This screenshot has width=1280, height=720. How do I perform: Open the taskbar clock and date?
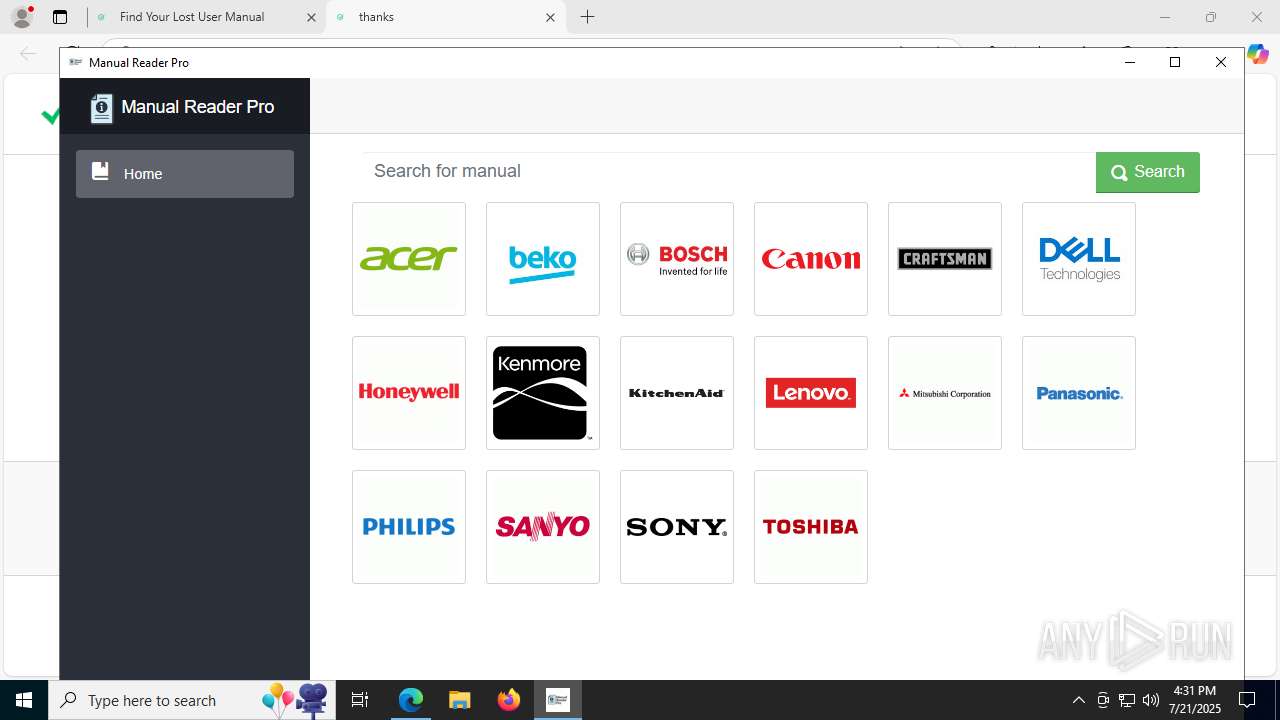tap(1195, 700)
